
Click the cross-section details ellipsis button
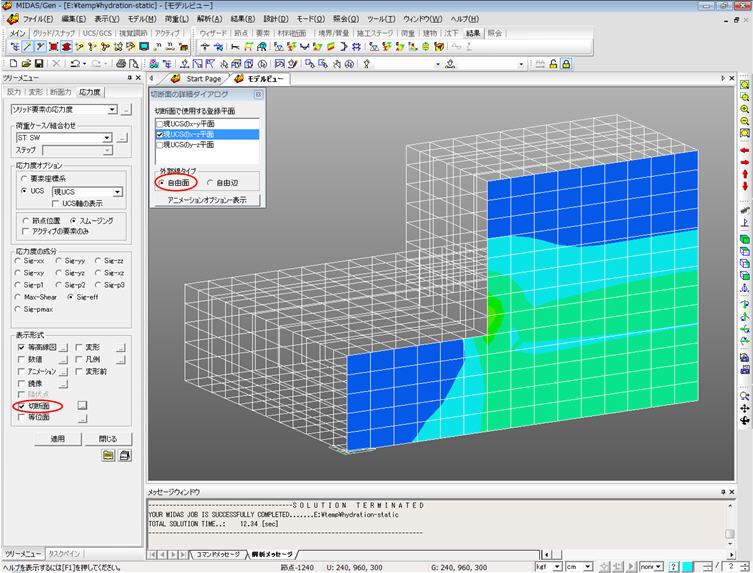click(82, 405)
